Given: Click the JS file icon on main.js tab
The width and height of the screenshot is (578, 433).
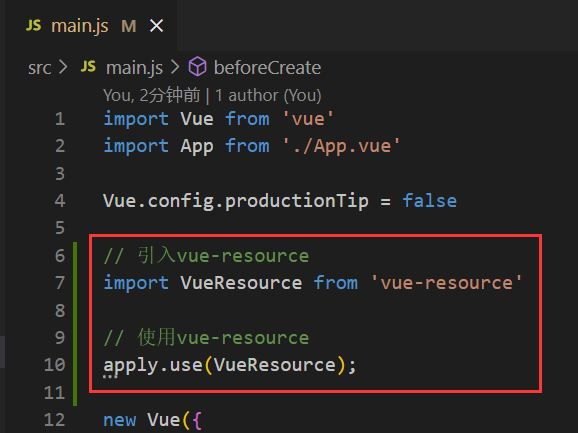Looking at the screenshot, I should (34, 25).
